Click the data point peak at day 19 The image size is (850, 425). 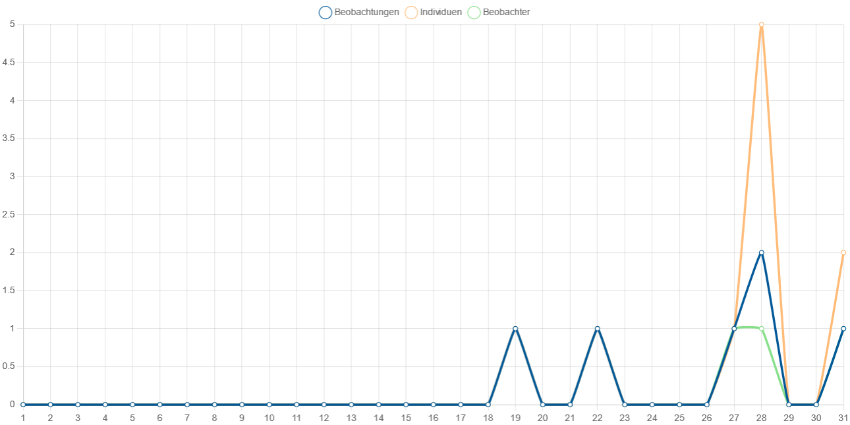(516, 329)
